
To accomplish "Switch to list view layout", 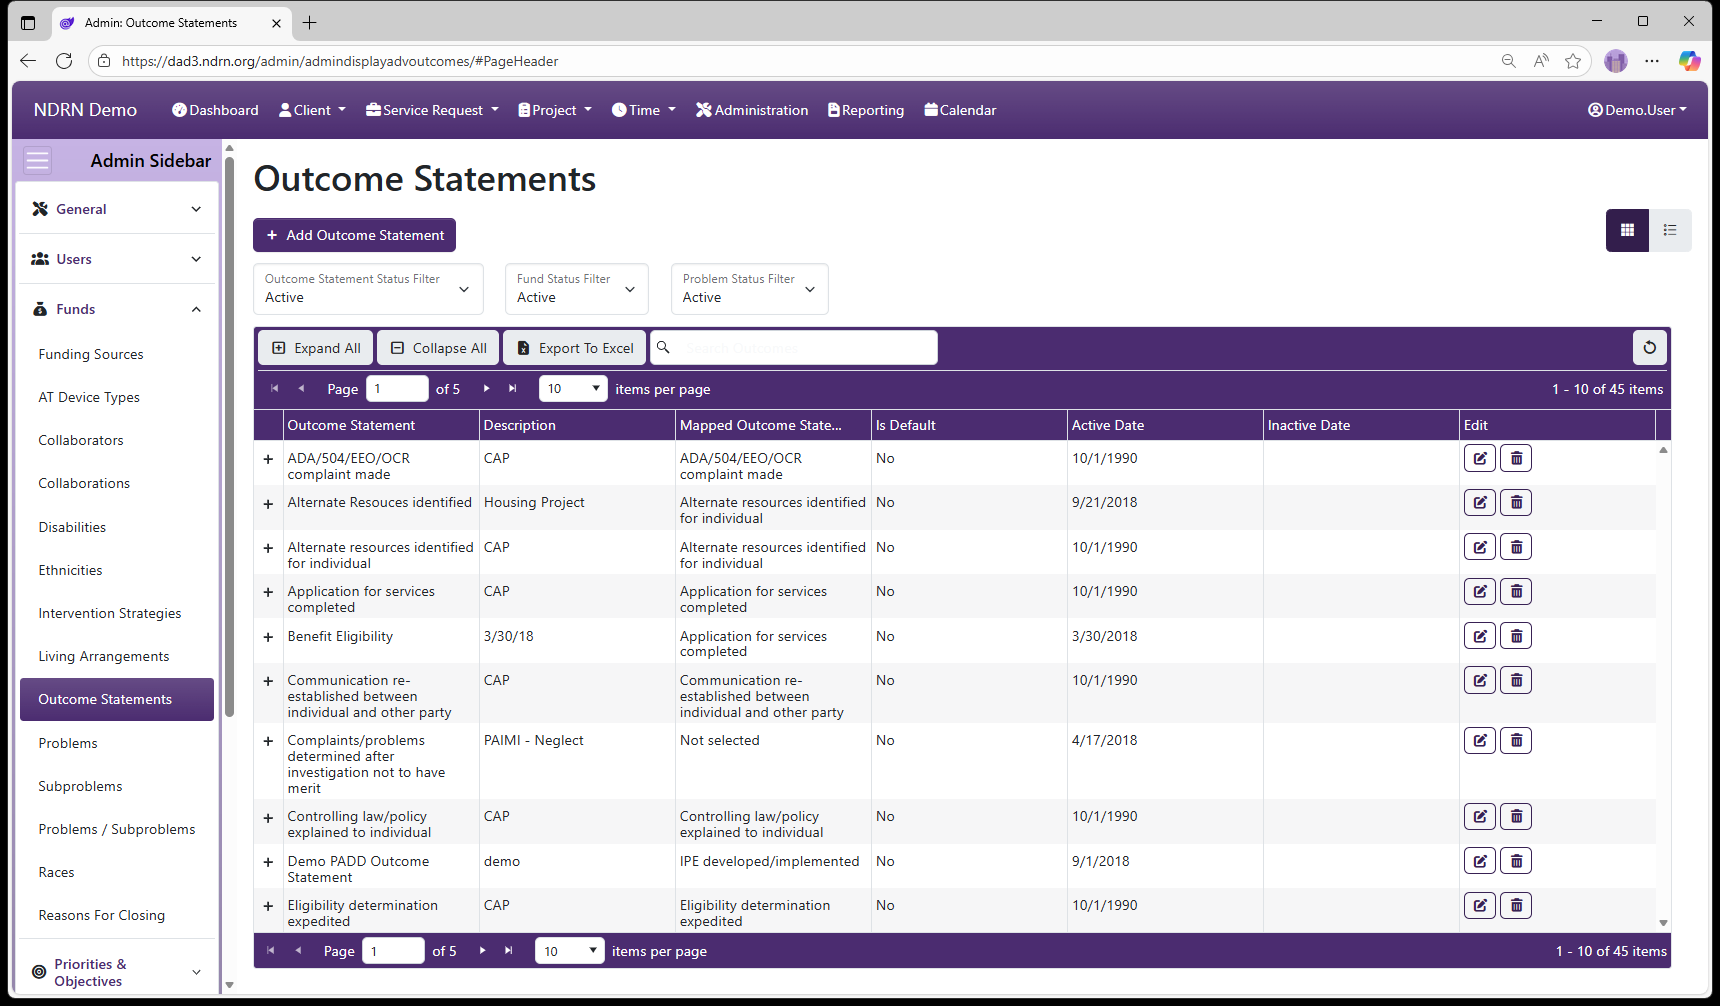I will (1670, 230).
